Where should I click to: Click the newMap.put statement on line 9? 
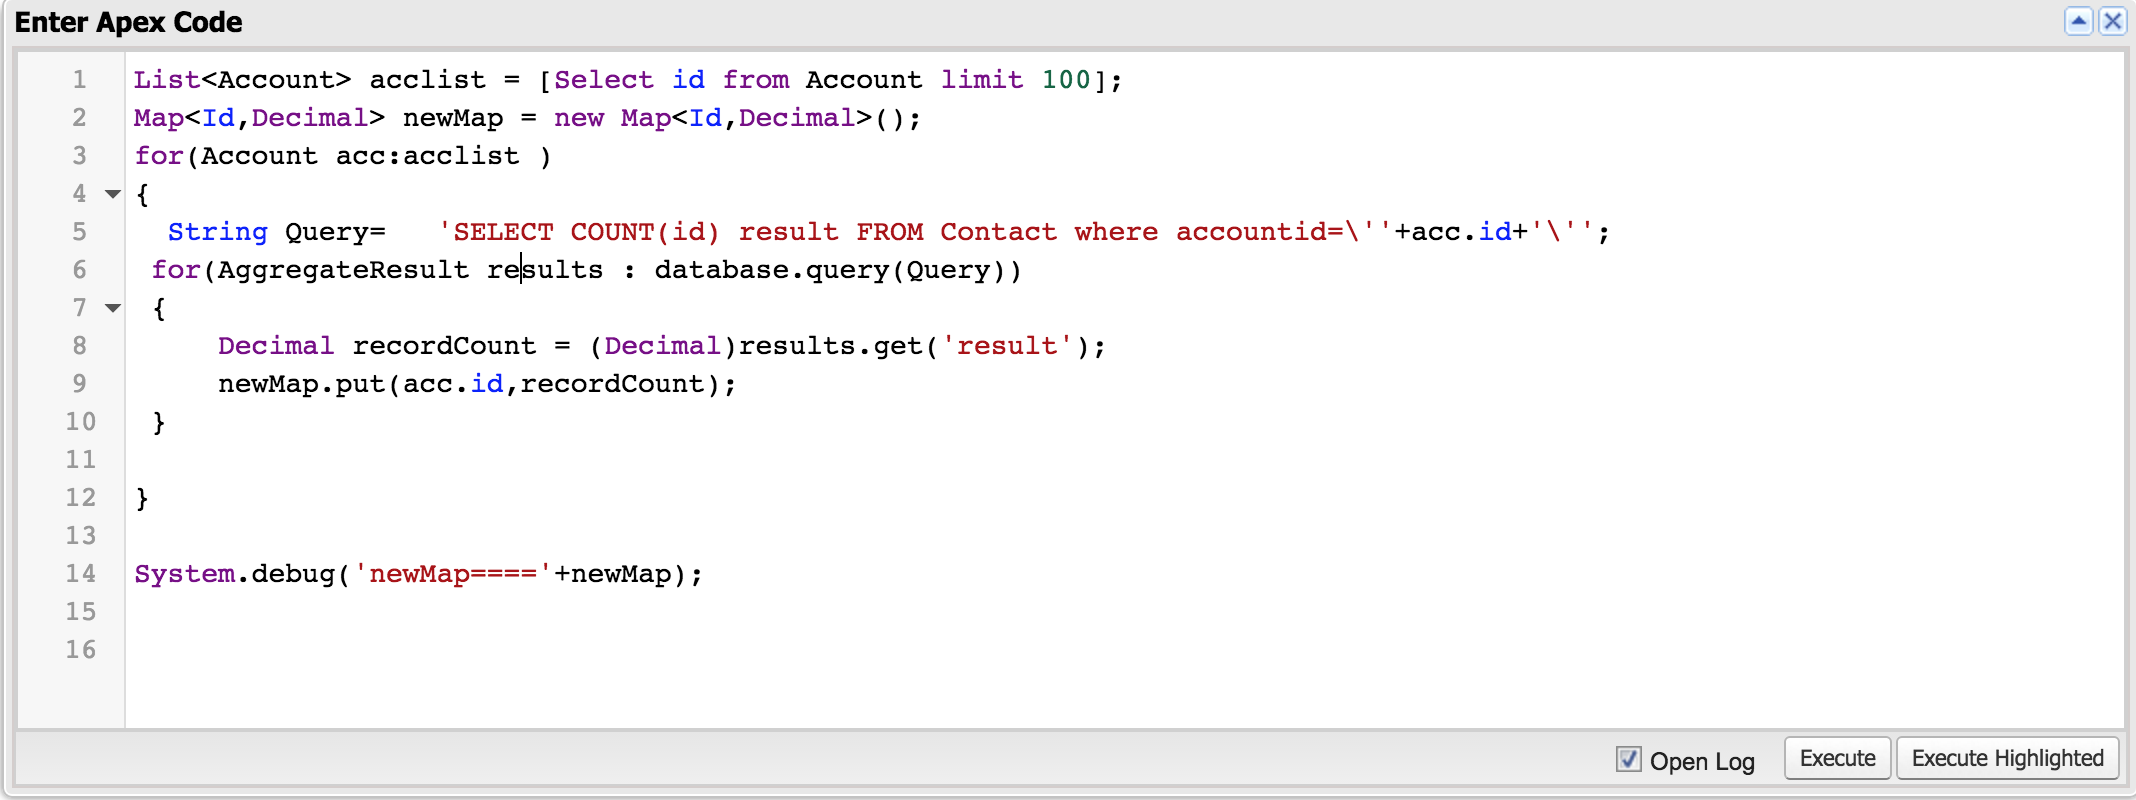coord(477,384)
